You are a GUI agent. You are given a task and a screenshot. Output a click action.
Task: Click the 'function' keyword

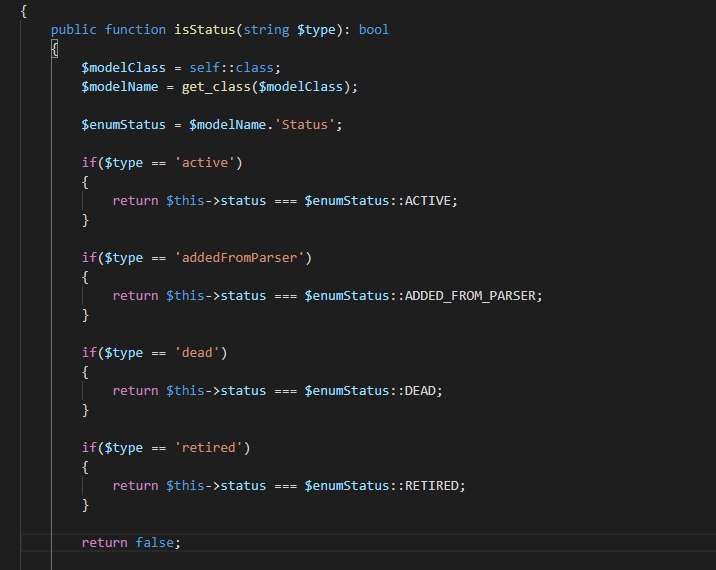(135, 30)
